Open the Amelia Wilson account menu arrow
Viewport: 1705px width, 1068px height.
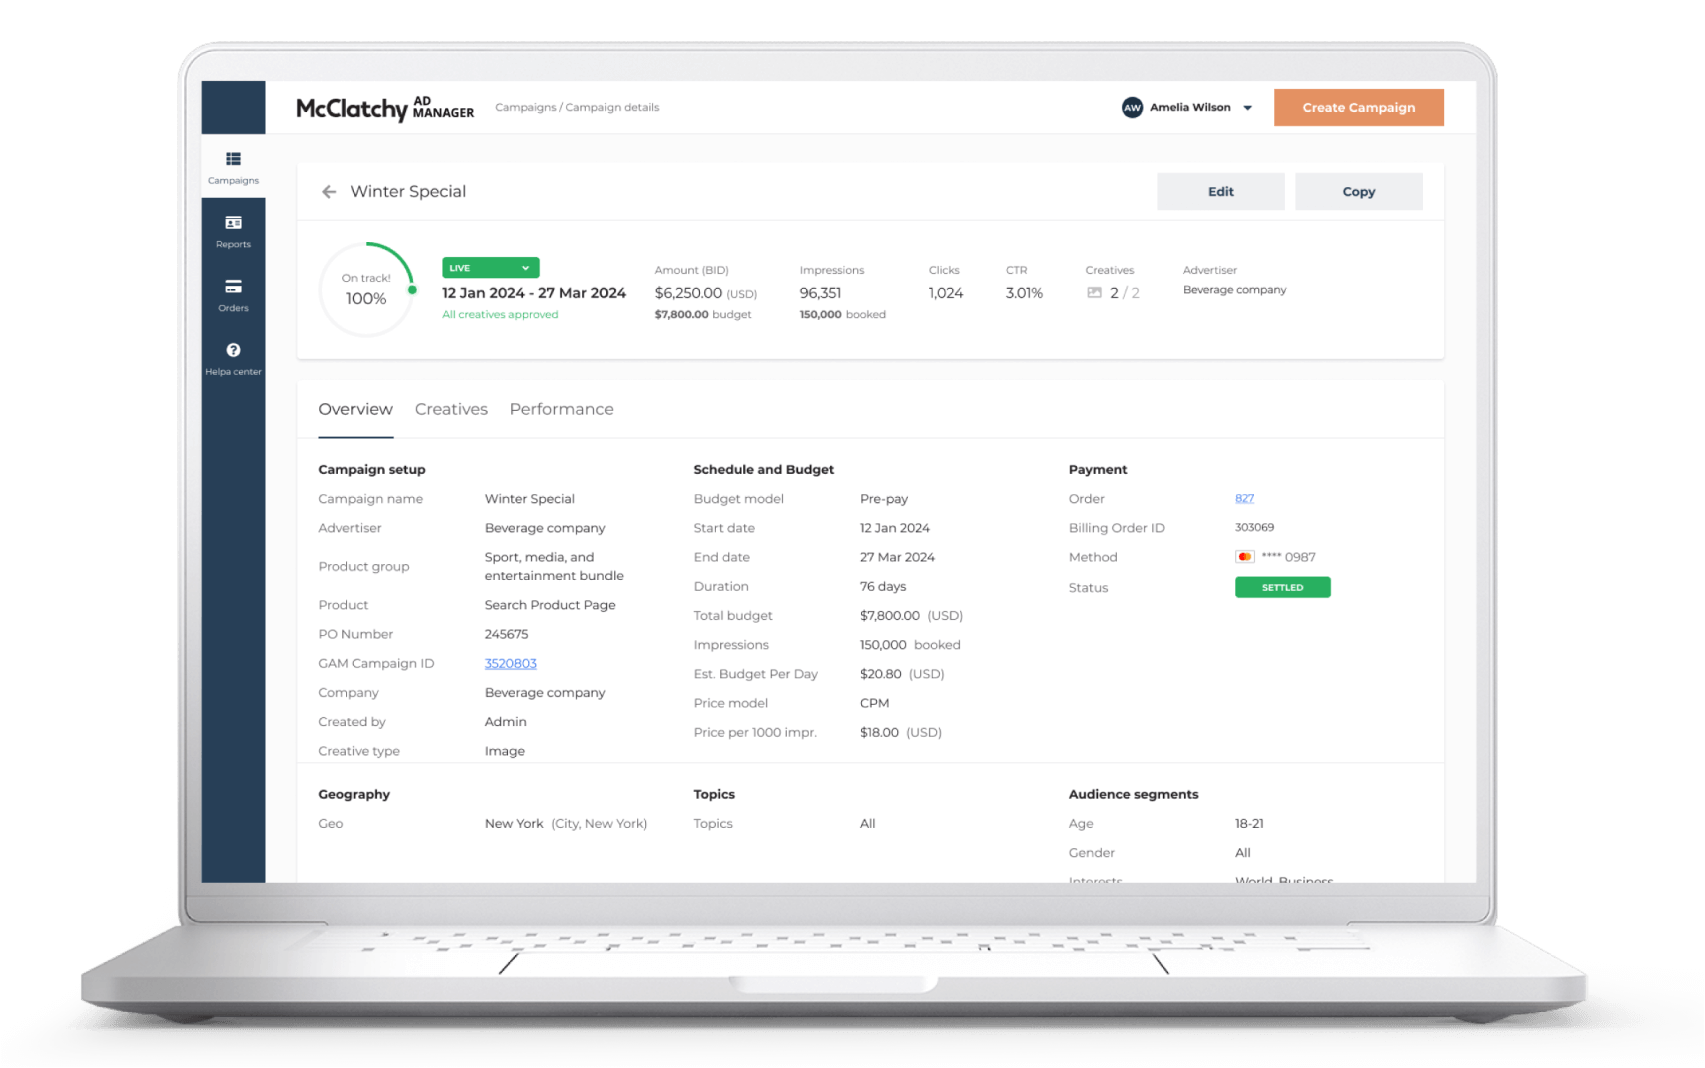[1247, 108]
